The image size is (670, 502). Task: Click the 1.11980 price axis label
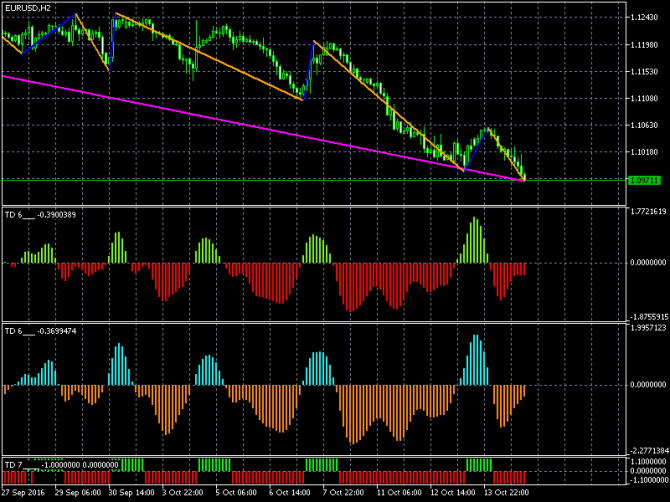[x=644, y=44]
